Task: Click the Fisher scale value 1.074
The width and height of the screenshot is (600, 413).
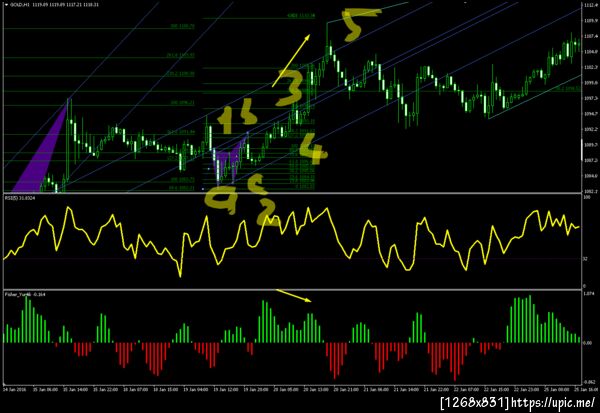Action: [x=587, y=294]
